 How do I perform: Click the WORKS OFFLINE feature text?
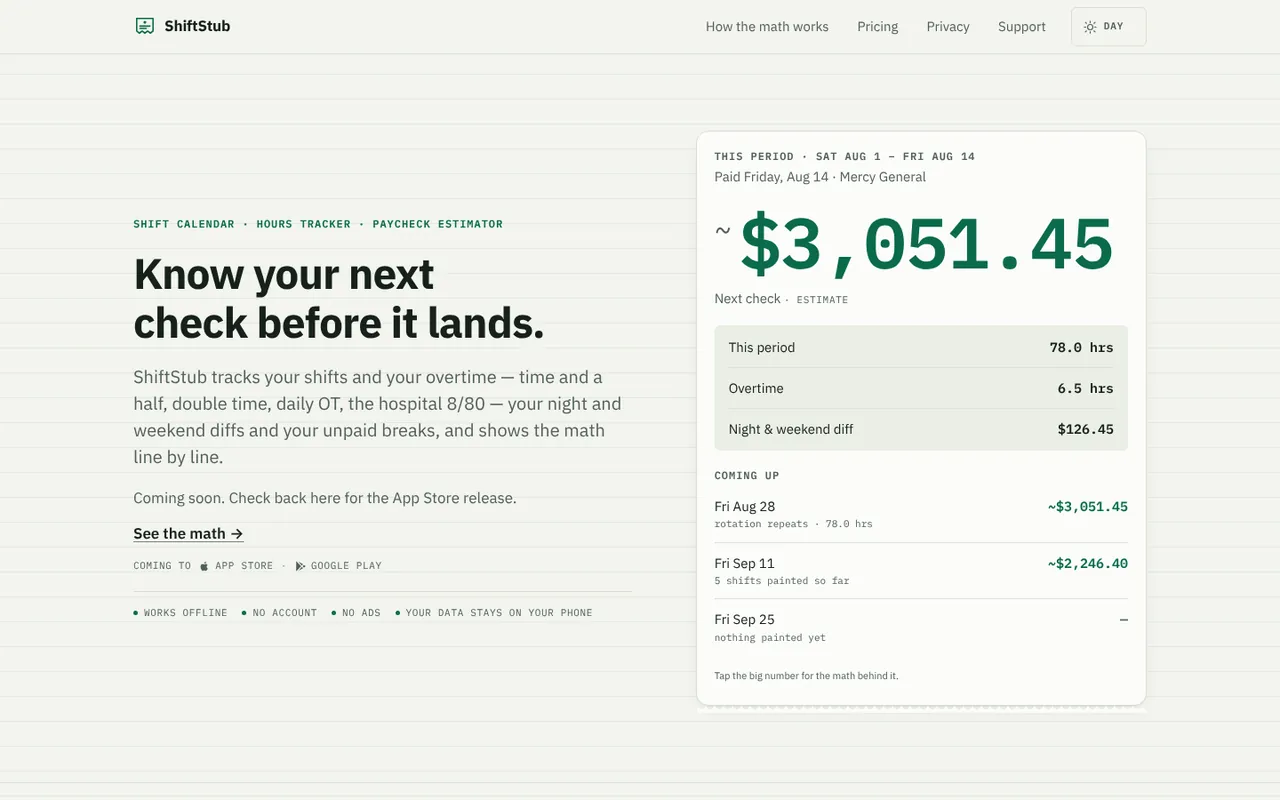[x=185, y=613]
